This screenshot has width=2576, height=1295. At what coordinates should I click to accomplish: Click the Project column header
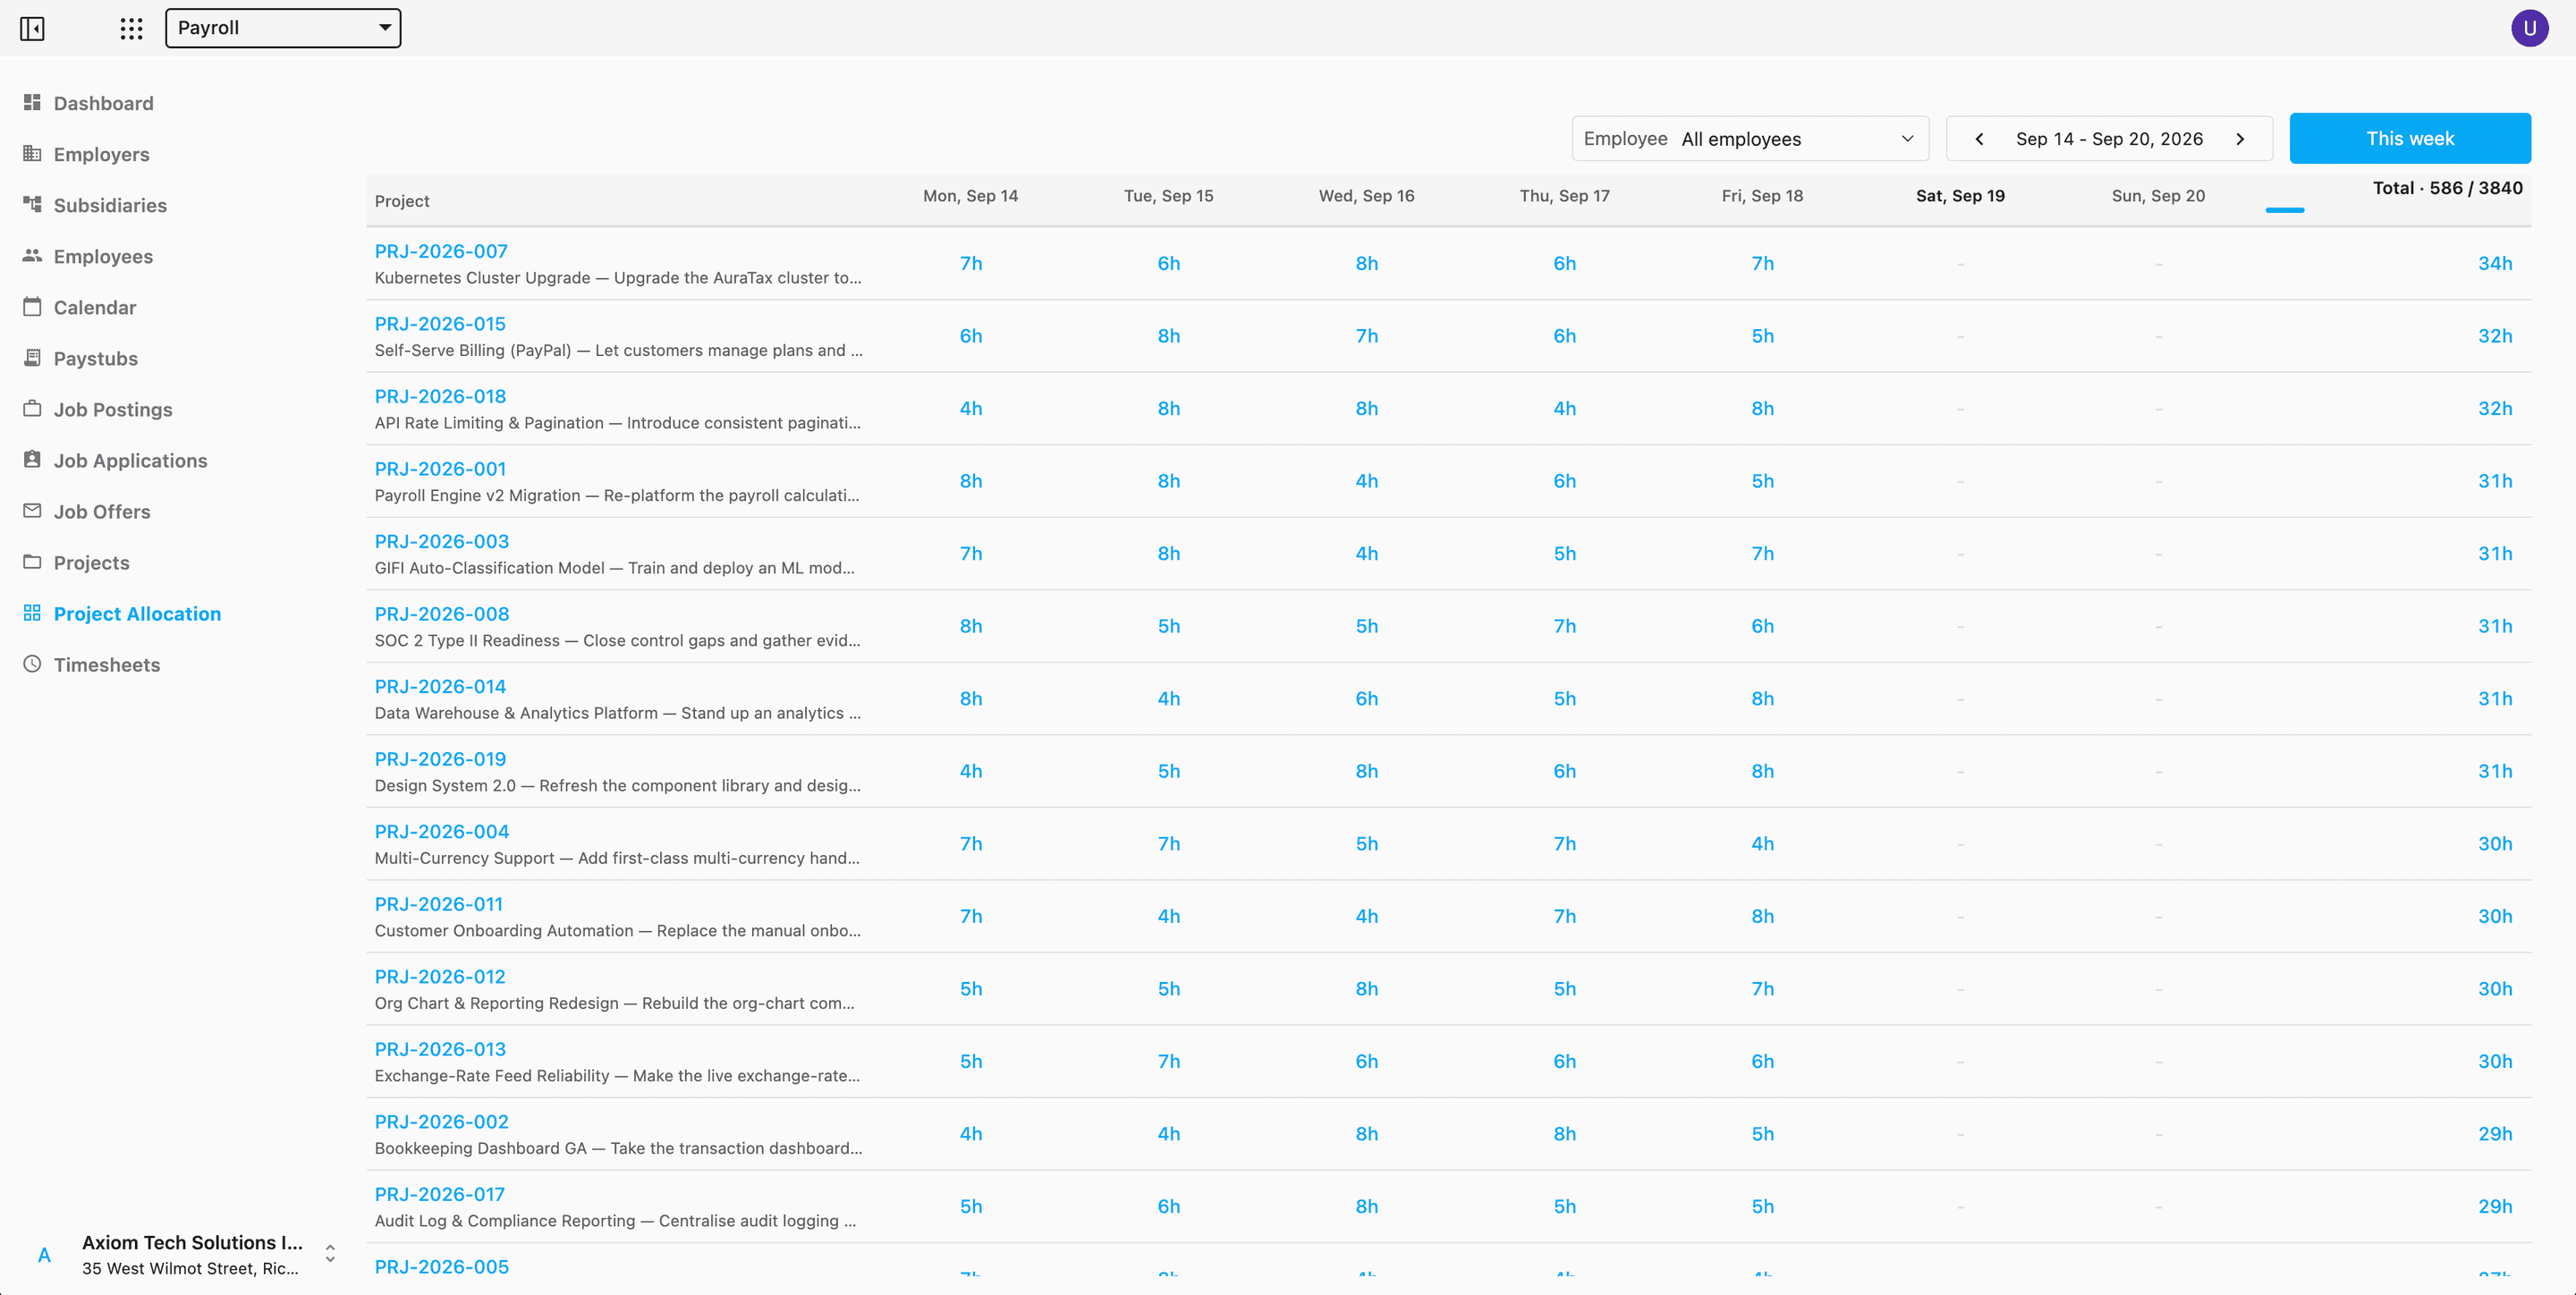pos(402,201)
